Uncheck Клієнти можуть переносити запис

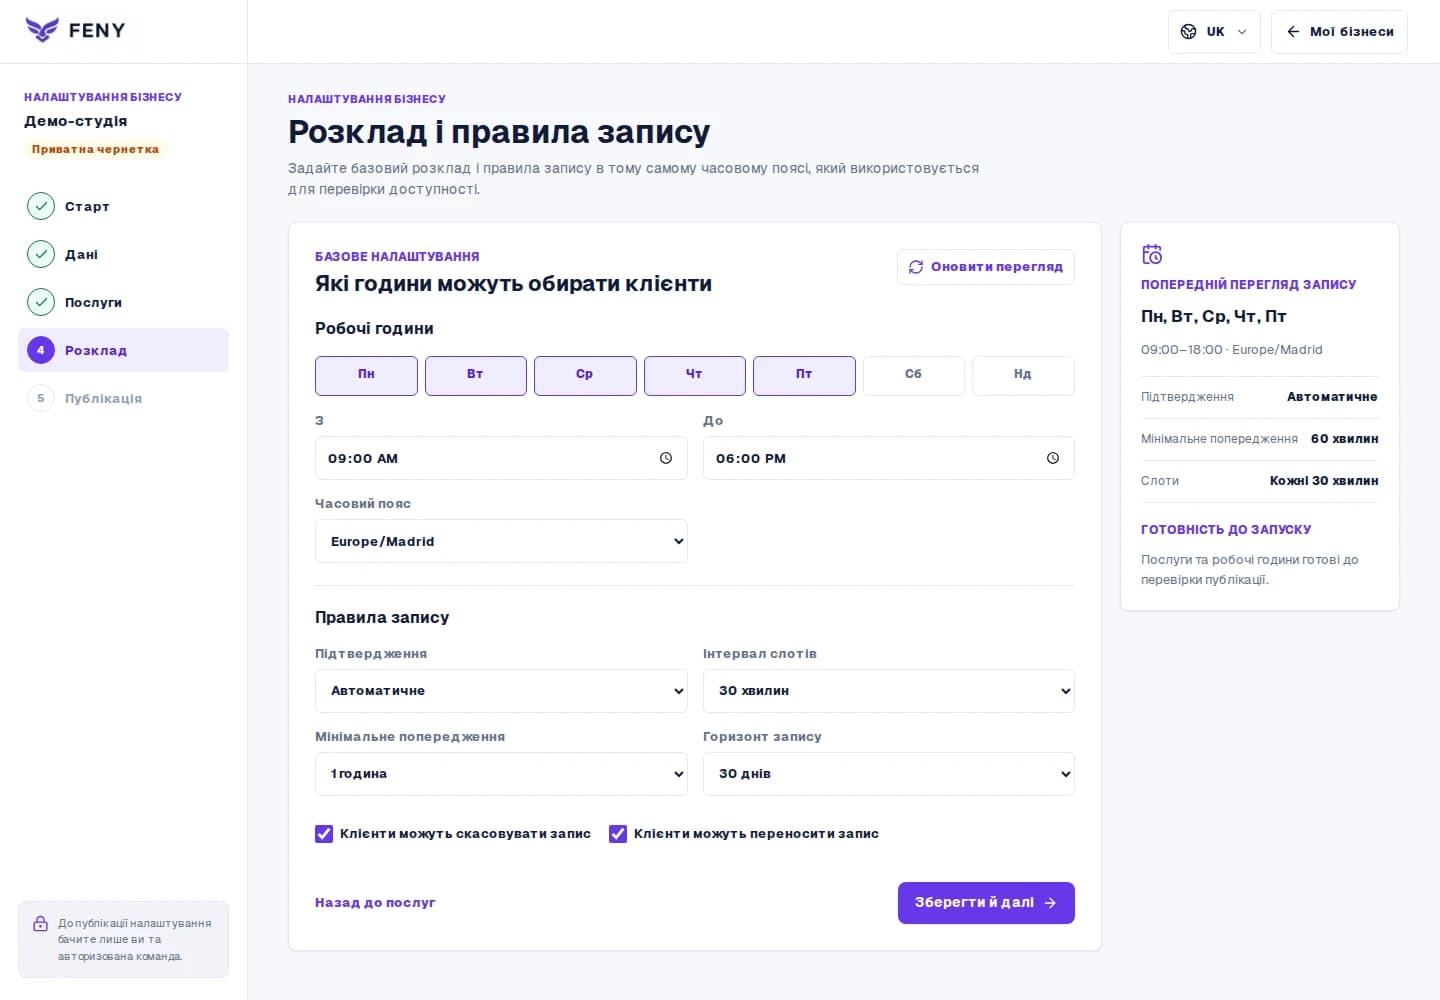pos(618,834)
